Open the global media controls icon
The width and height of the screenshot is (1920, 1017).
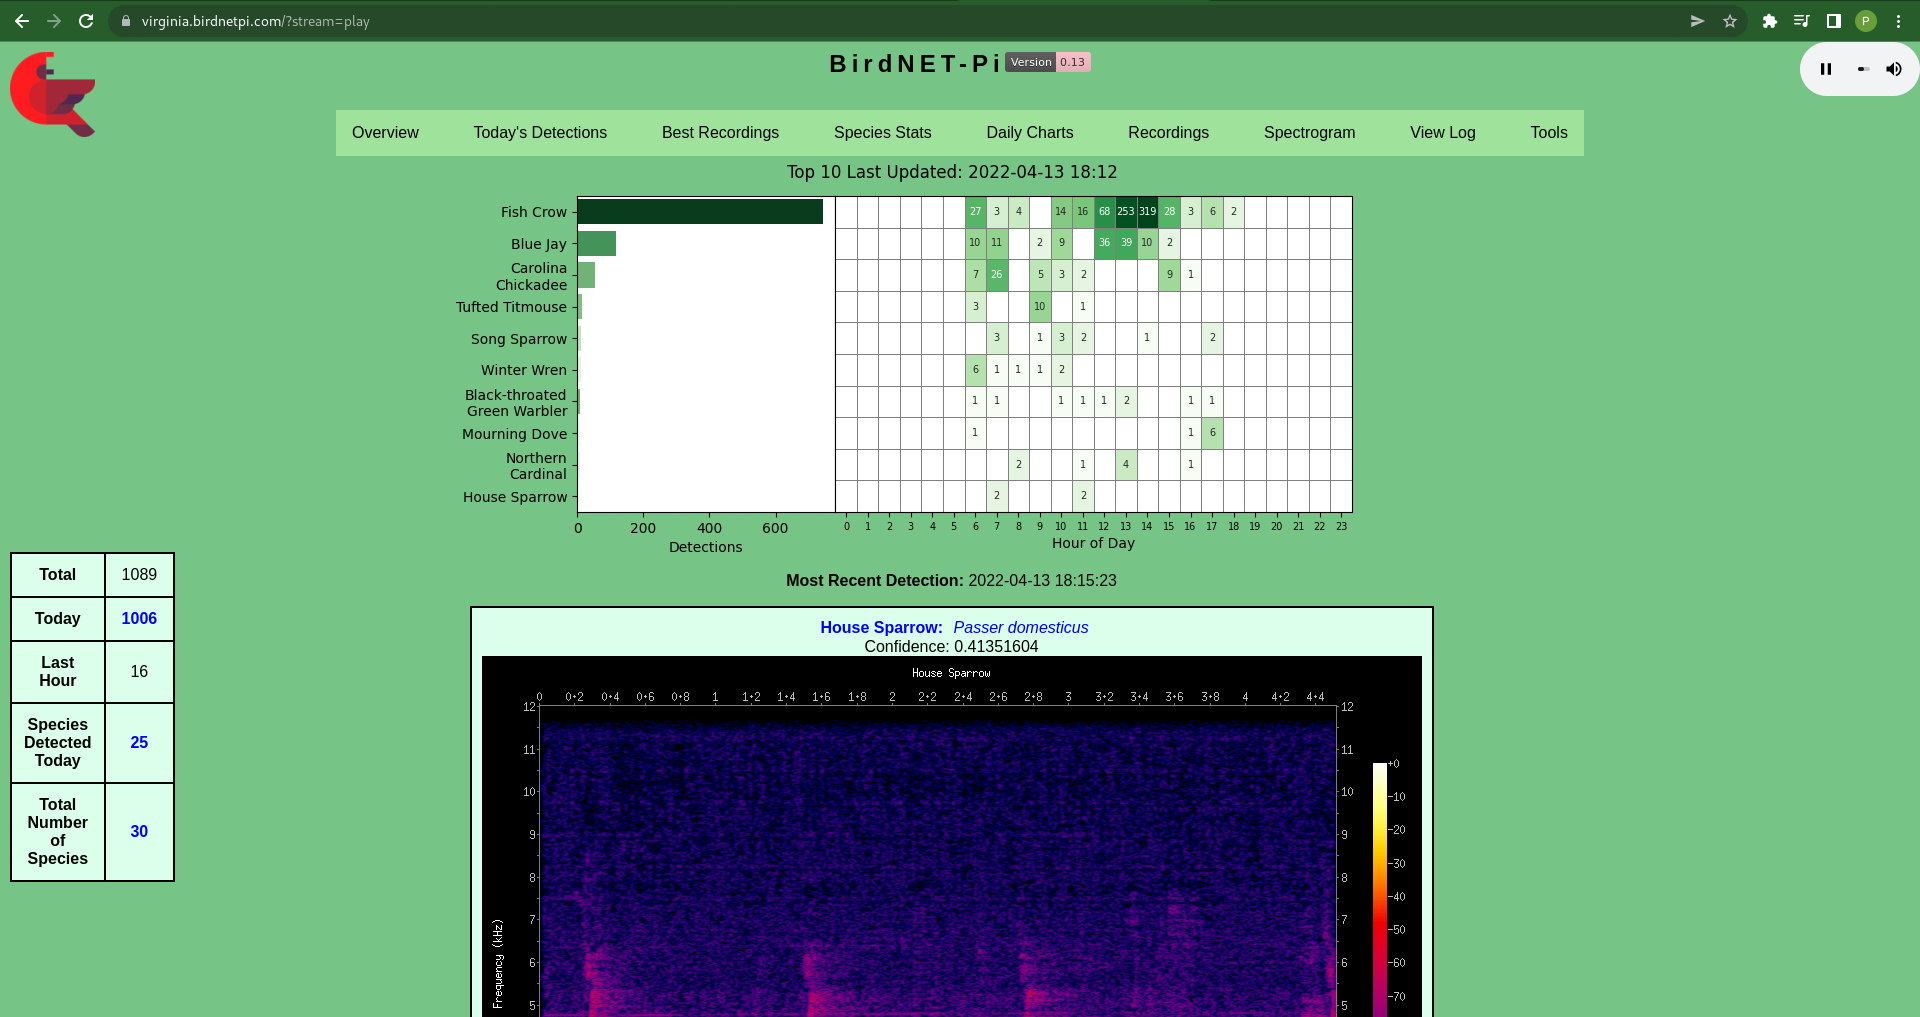pyautogui.click(x=1801, y=20)
